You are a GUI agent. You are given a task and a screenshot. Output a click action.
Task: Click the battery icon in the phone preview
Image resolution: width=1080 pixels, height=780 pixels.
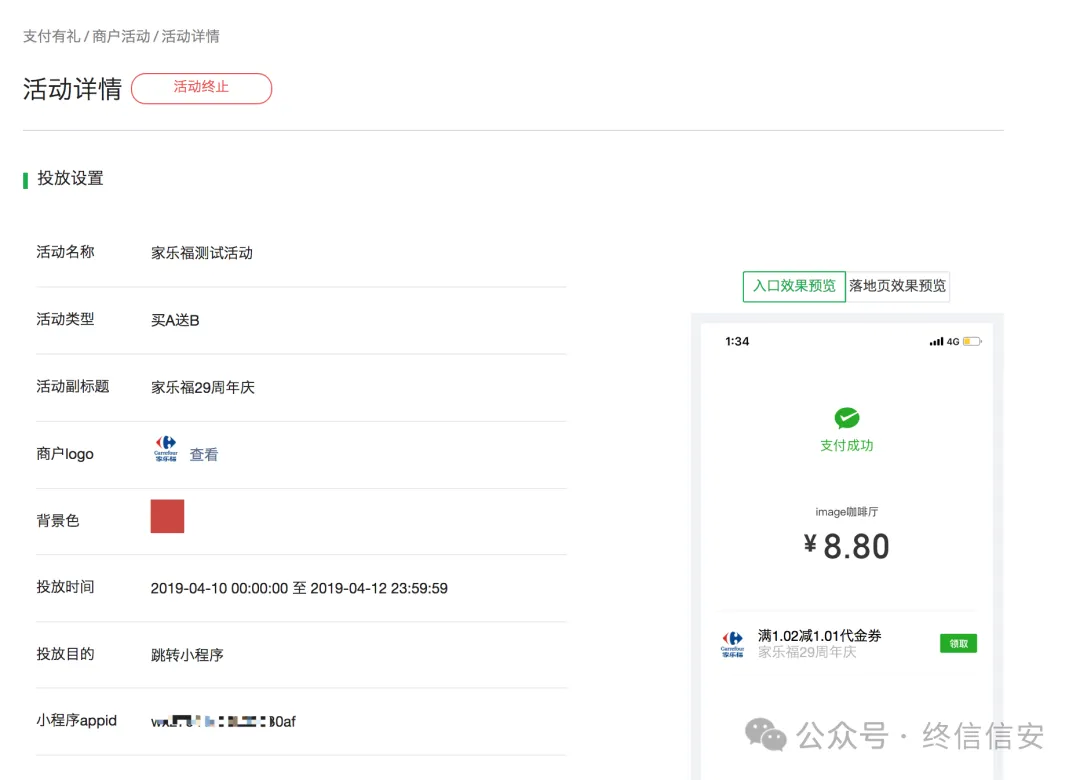pyautogui.click(x=974, y=341)
